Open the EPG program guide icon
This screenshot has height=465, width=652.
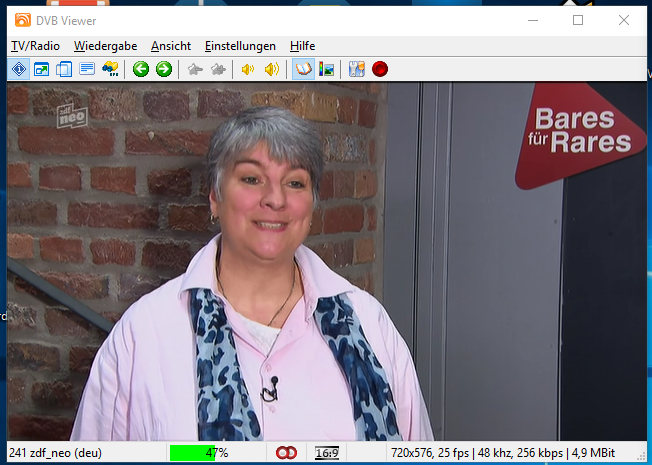pos(111,69)
